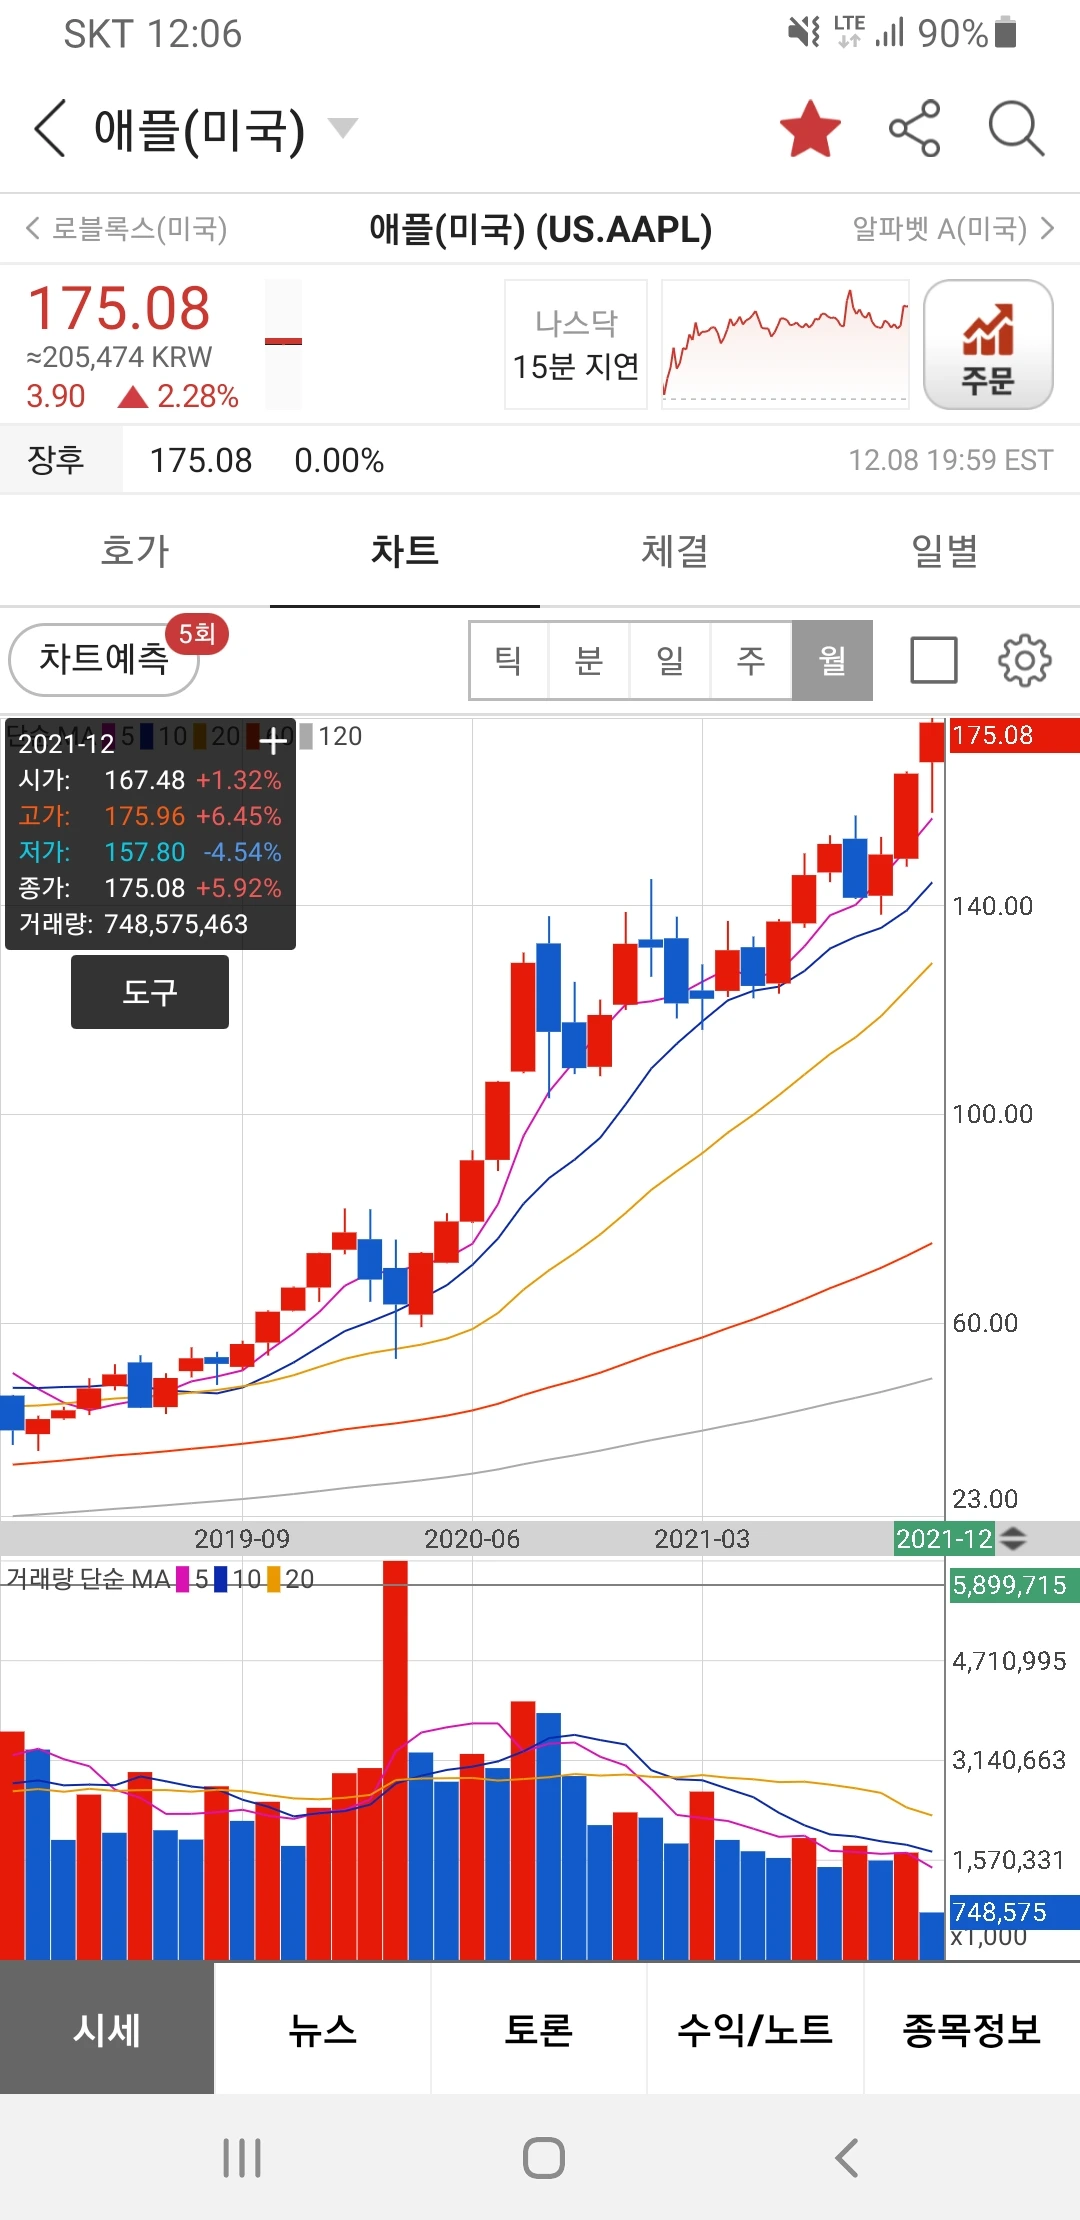Tap the battery icon in status bar
The width and height of the screenshot is (1080, 2220).
pos(1007,33)
